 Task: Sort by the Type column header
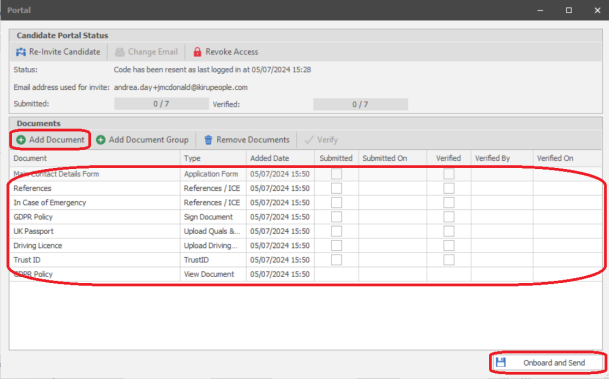(x=213, y=158)
